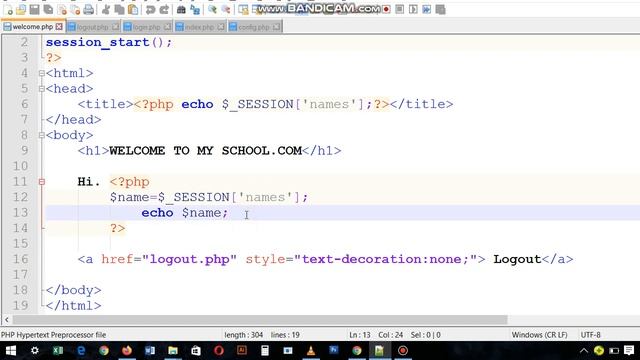
Task: Click the 'session_start' text on line 2
Action: pyautogui.click(x=98, y=42)
